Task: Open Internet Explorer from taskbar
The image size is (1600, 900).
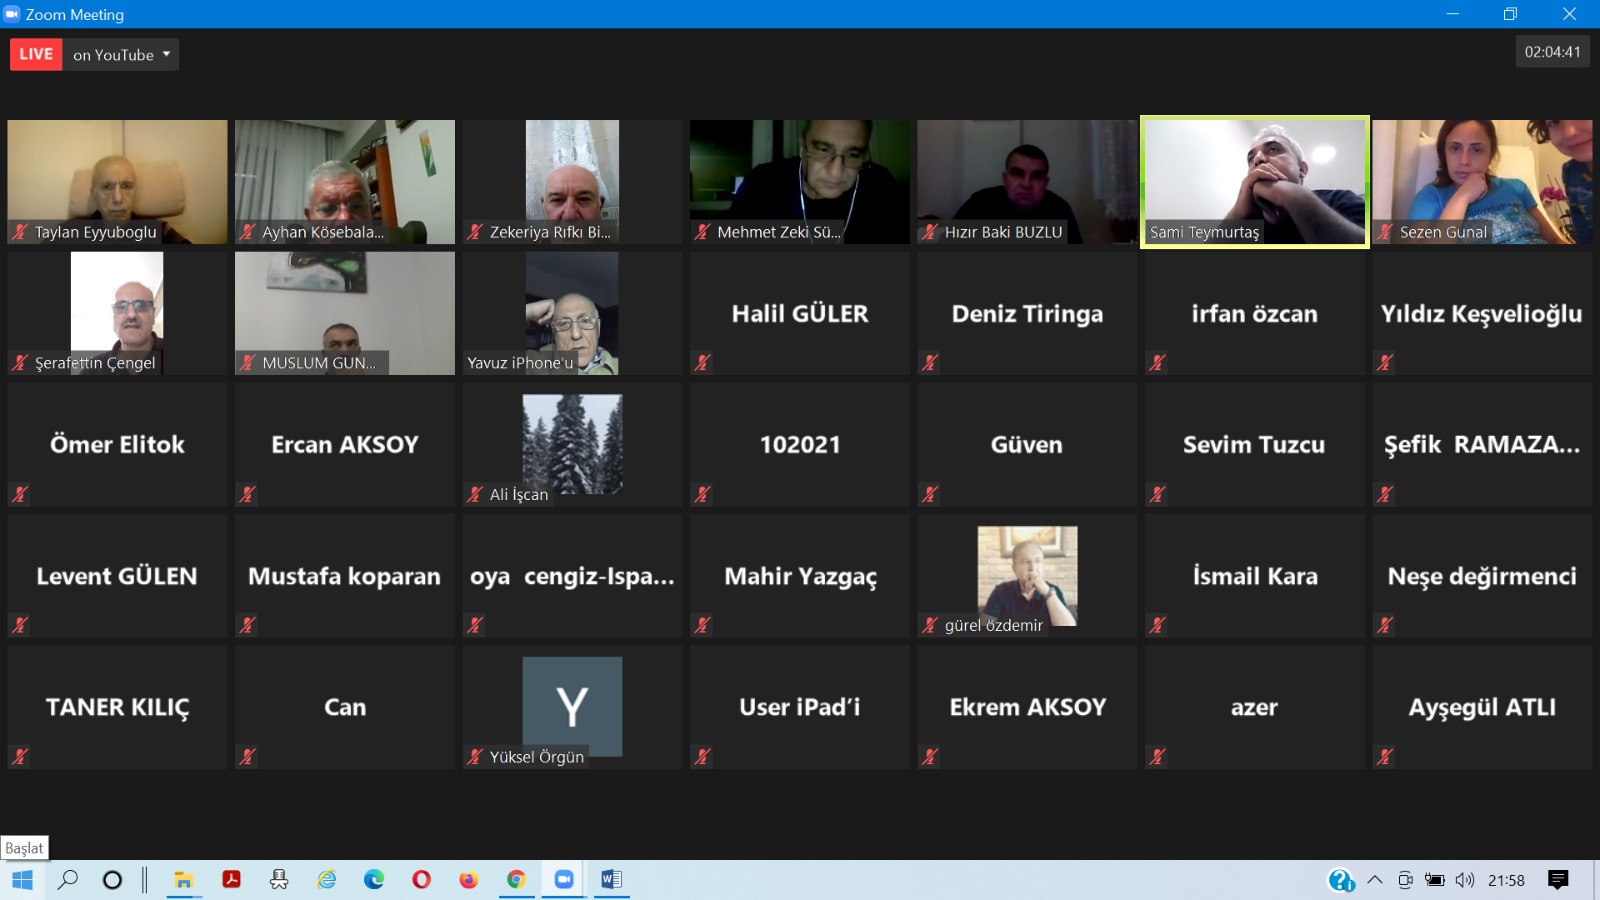Action: [327, 880]
